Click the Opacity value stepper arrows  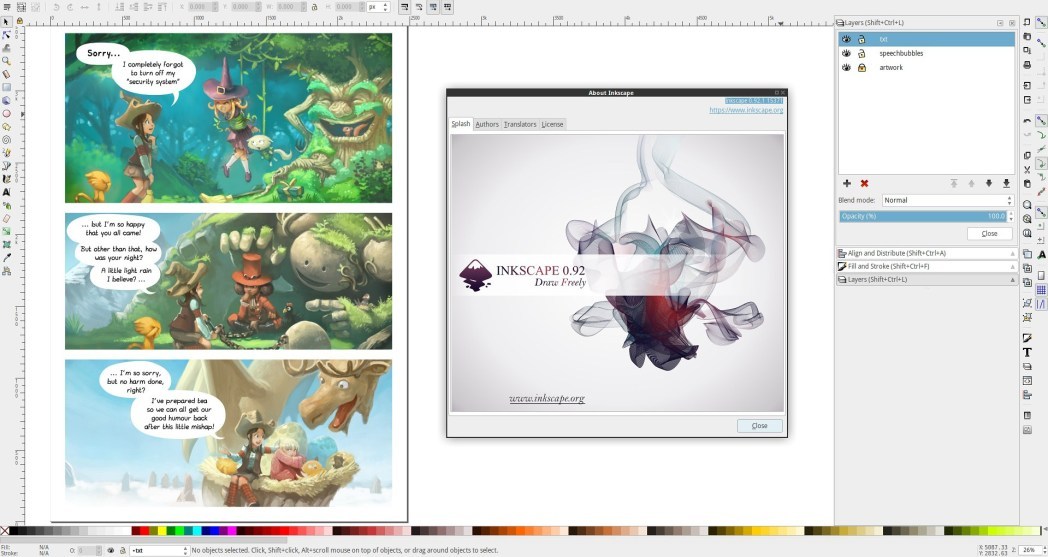tap(1010, 216)
